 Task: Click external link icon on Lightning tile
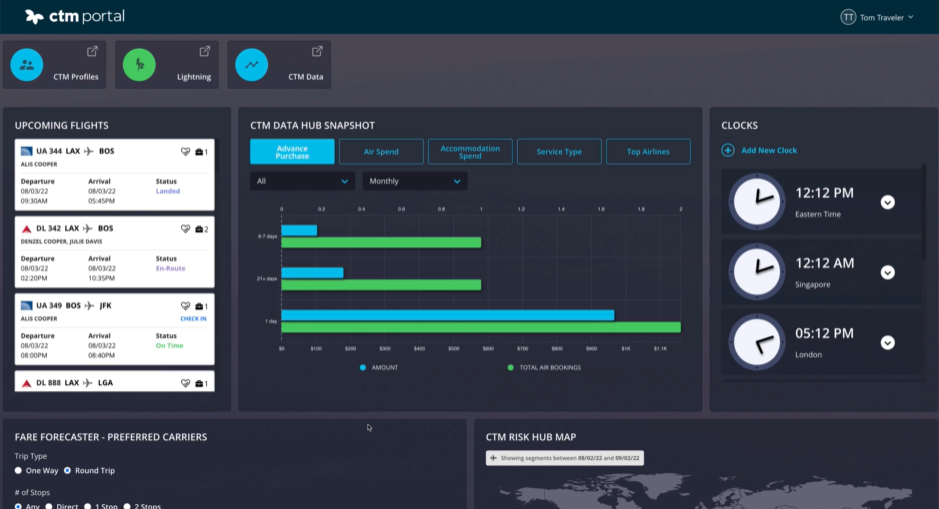click(205, 51)
